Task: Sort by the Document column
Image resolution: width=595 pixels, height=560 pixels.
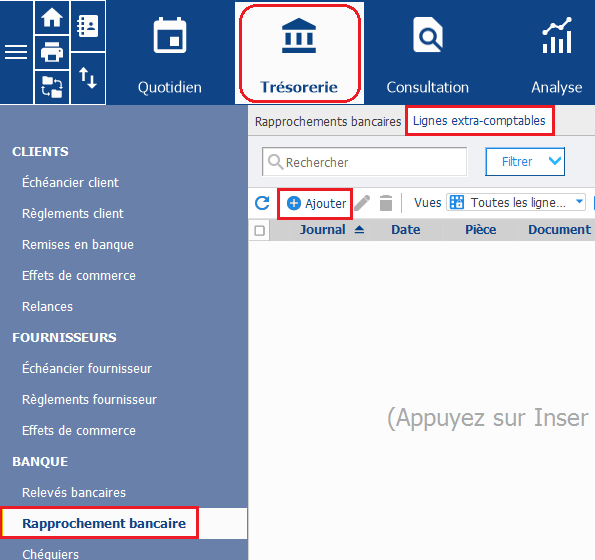Action: [560, 230]
